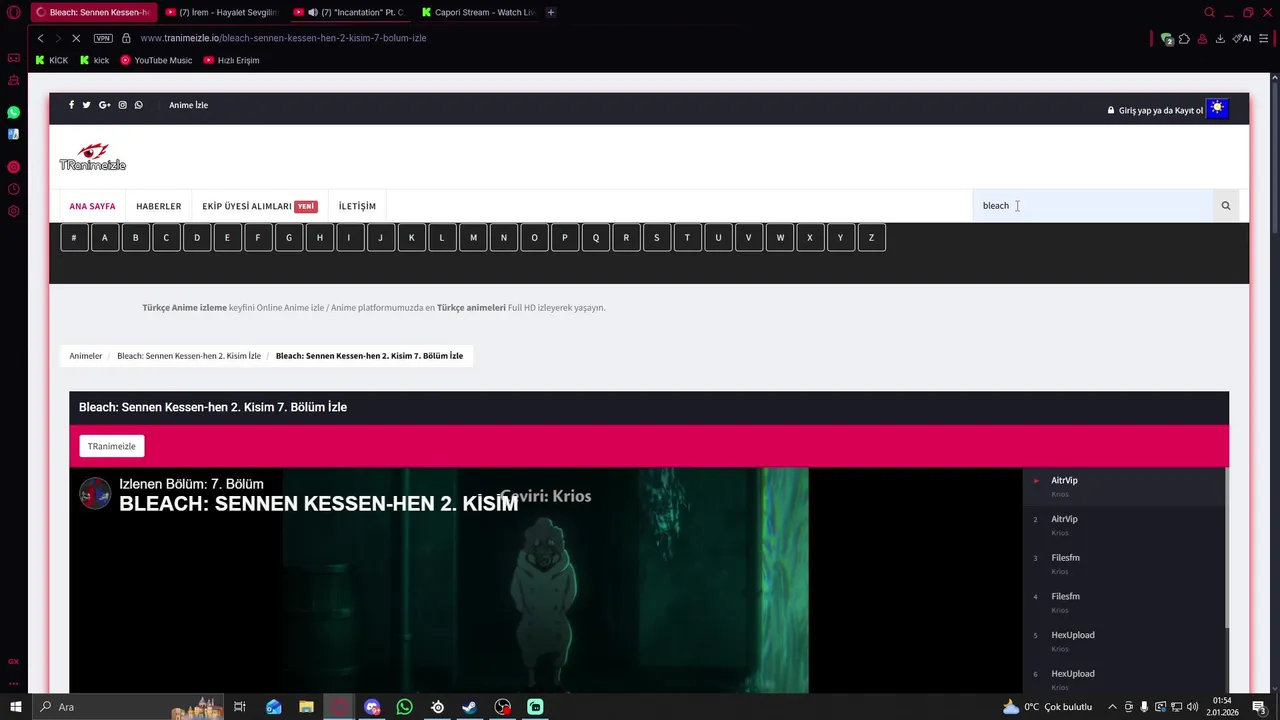Filter anime by letter M
The width and height of the screenshot is (1280, 720).
tap(473, 238)
